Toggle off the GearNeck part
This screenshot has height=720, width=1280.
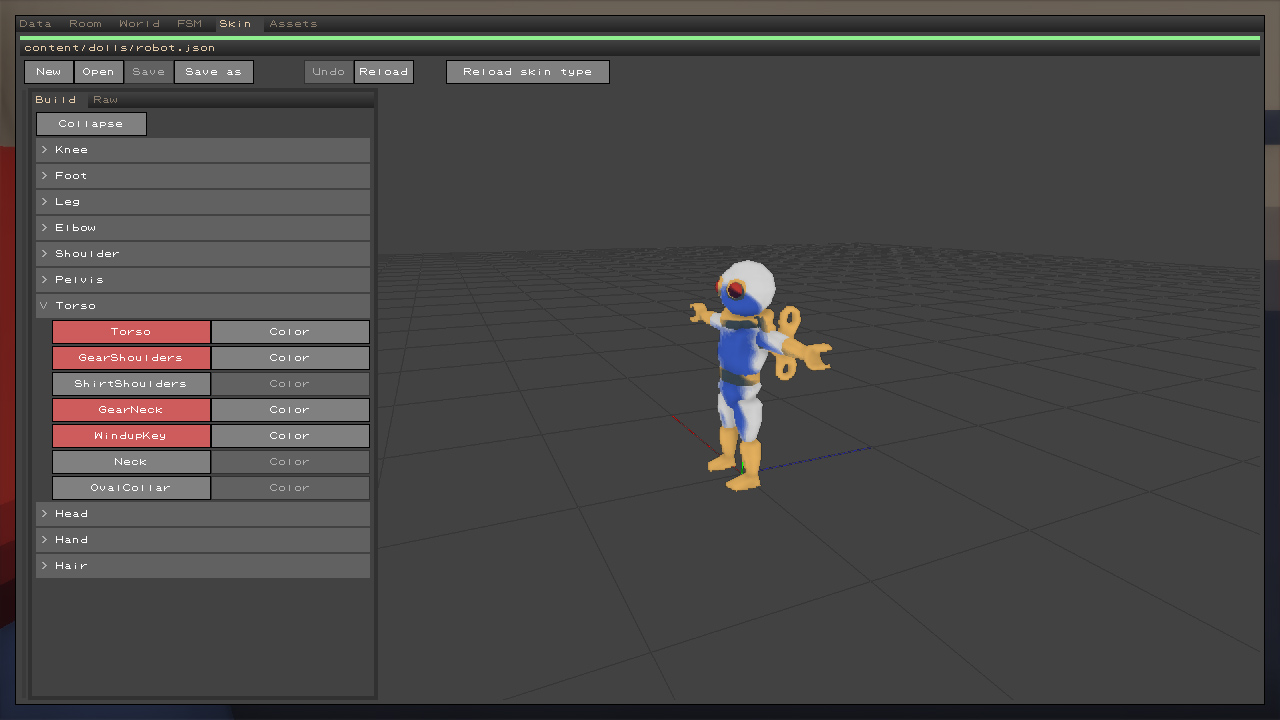pyautogui.click(x=131, y=410)
